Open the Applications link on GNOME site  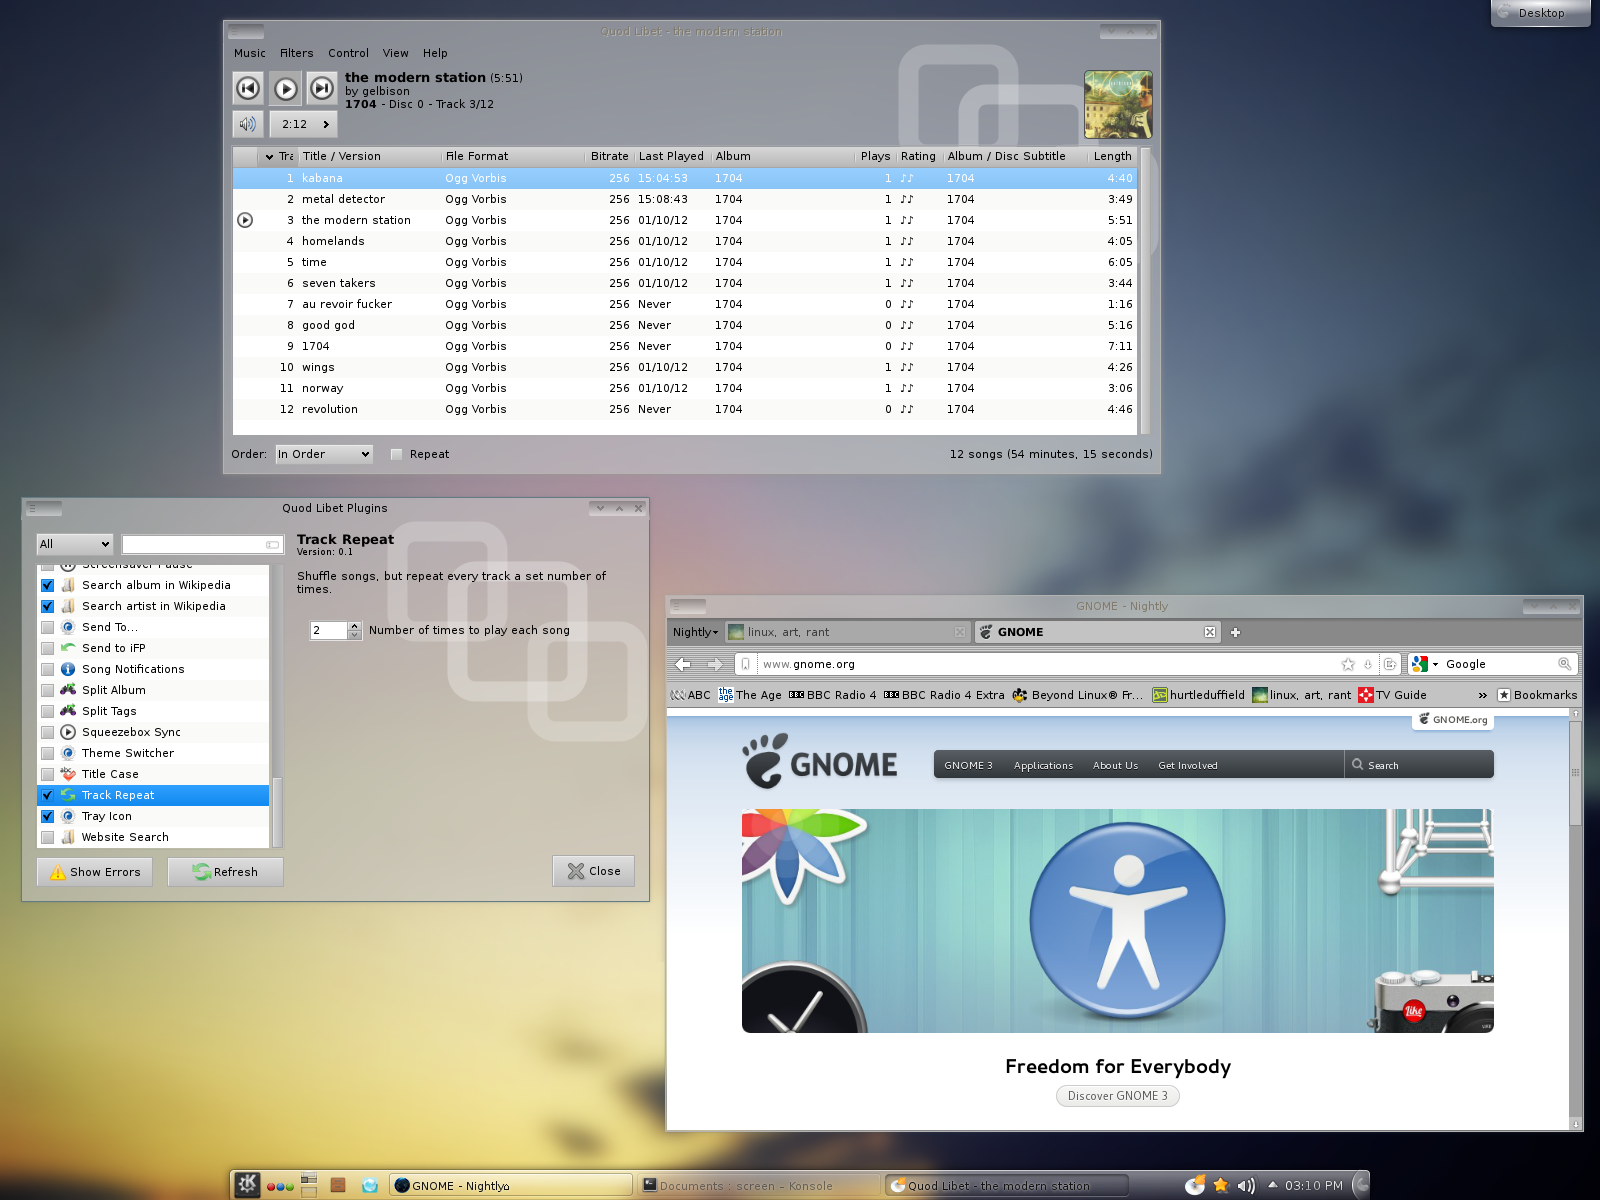pos(1043,765)
